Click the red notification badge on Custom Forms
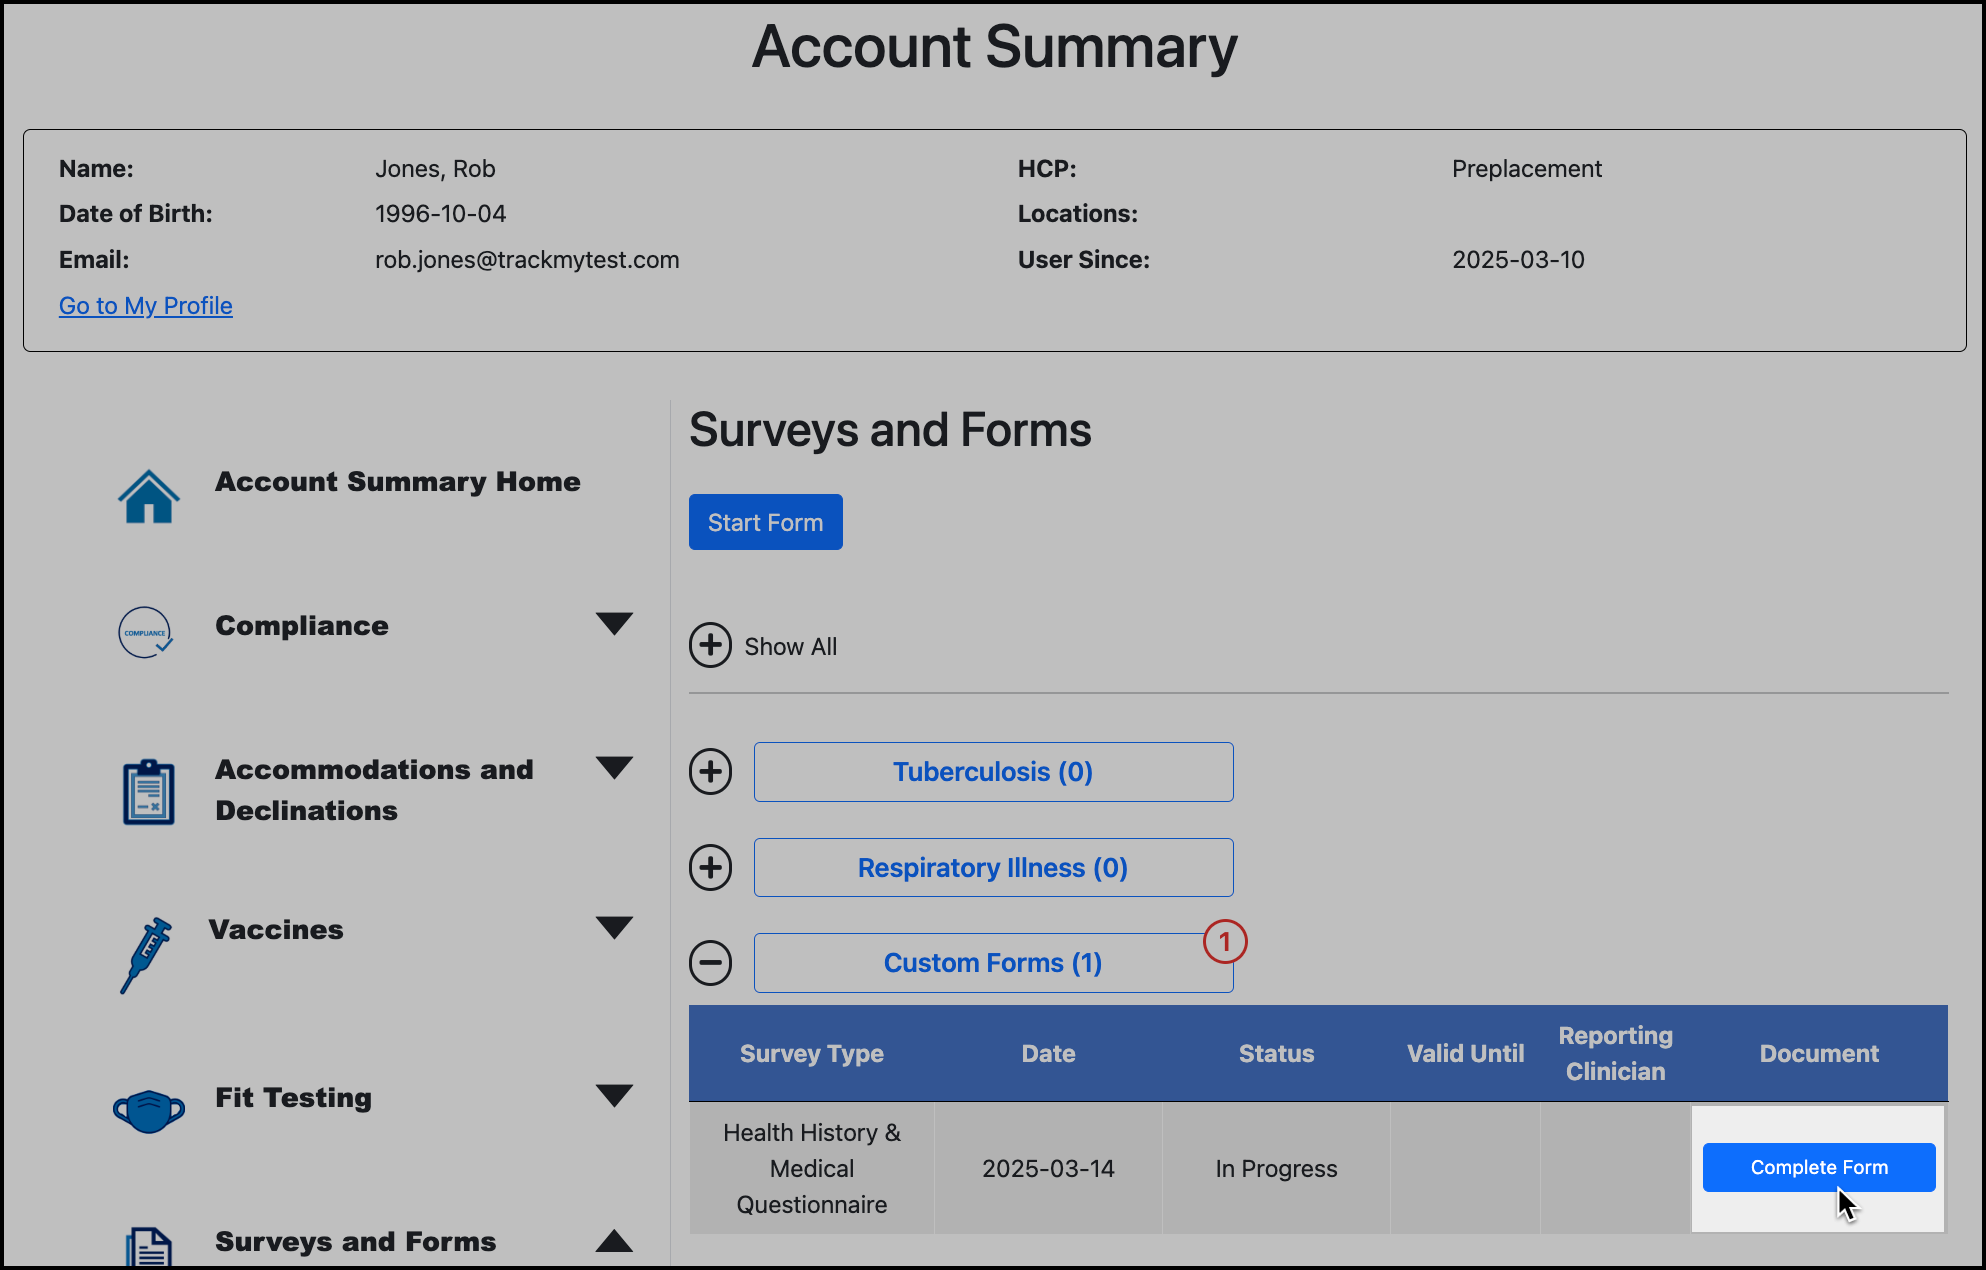The height and width of the screenshot is (1270, 1986). (x=1225, y=941)
